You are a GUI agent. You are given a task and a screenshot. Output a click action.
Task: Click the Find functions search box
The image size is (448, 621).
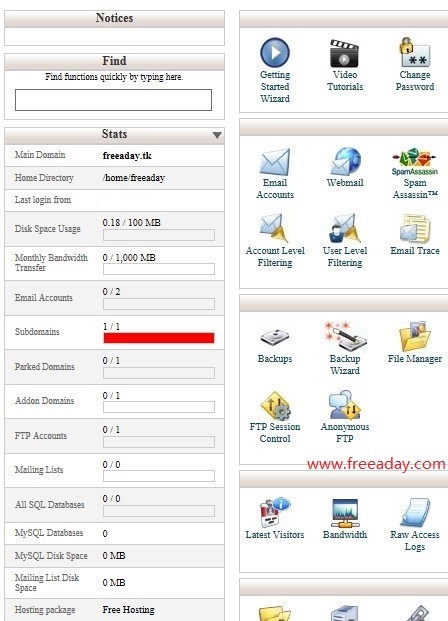click(113, 100)
